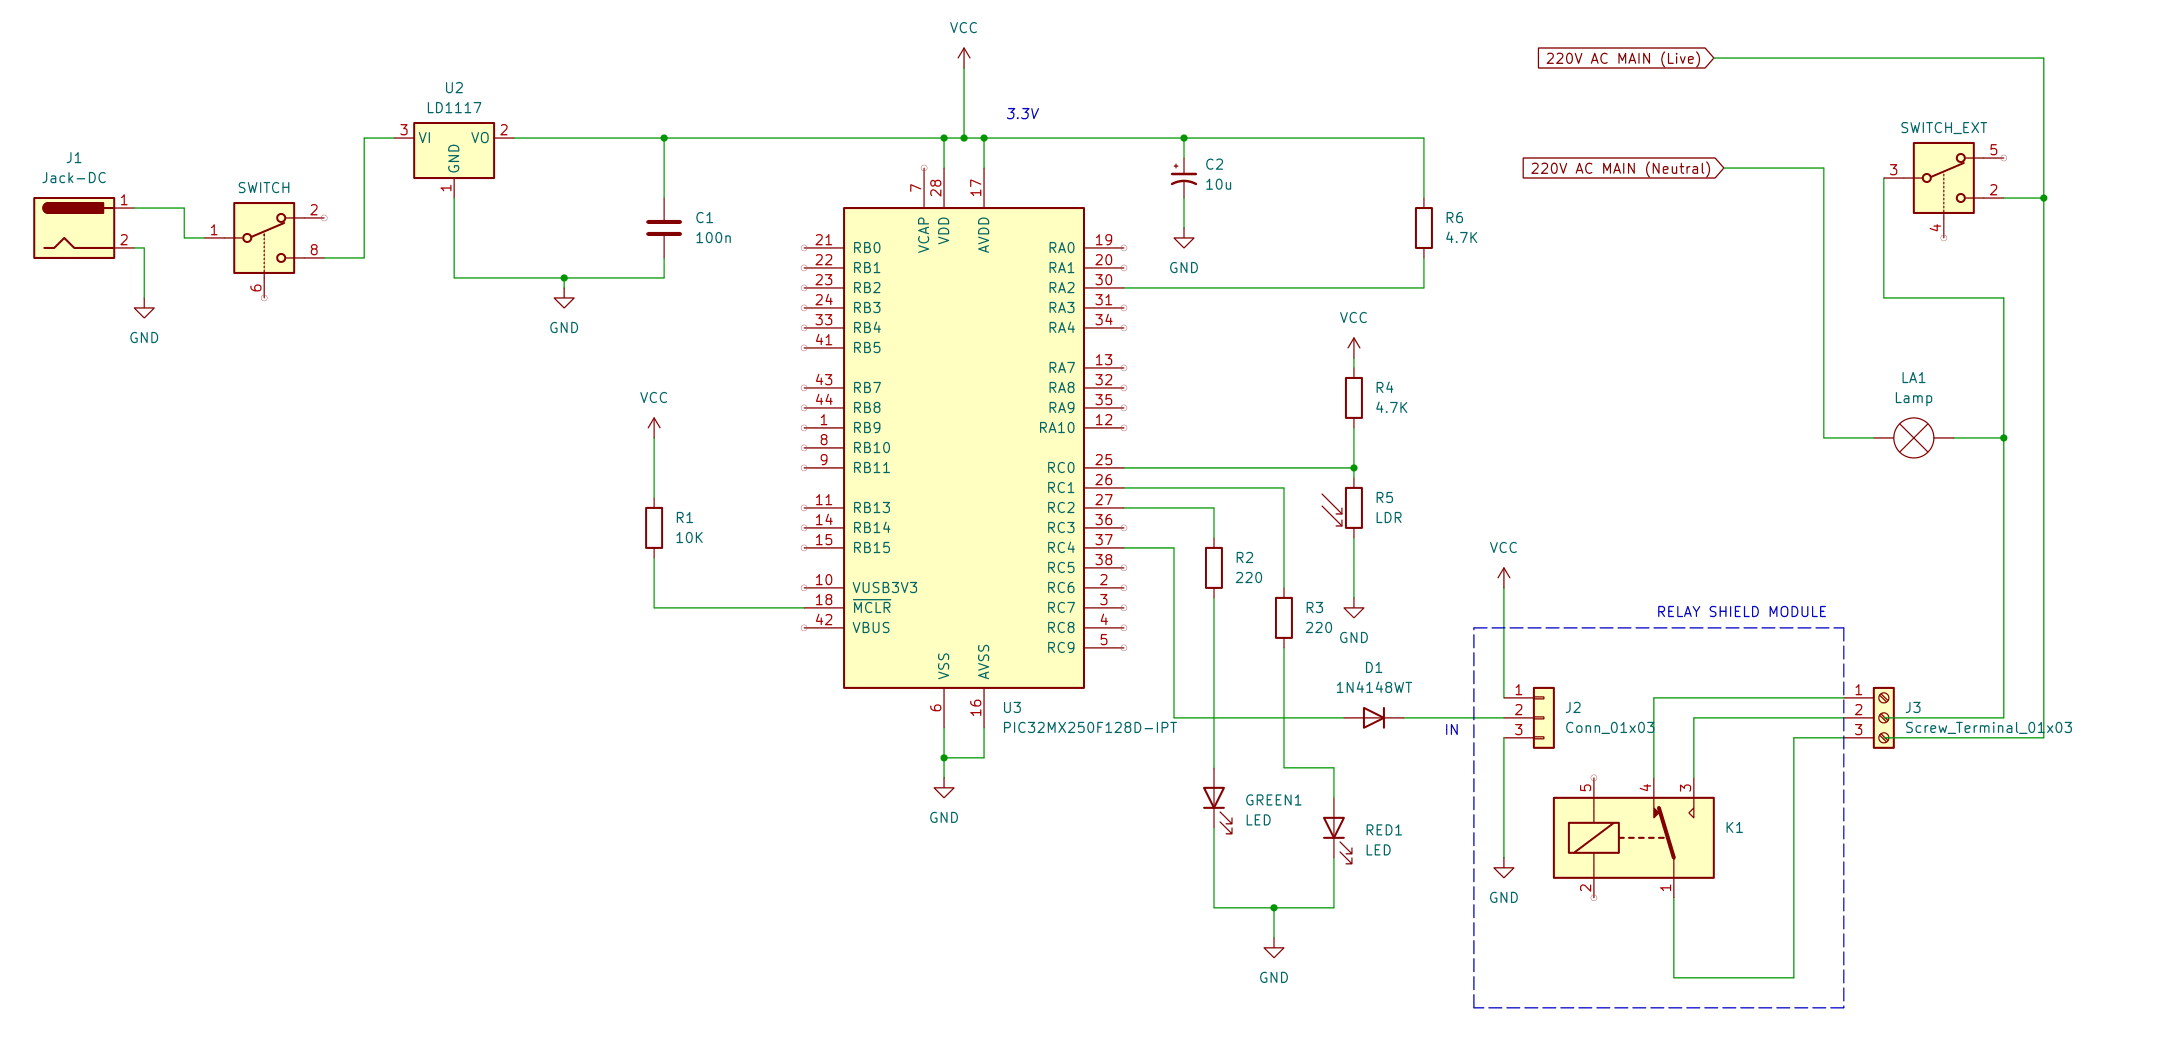The height and width of the screenshot is (1060, 2161).
Task: Click the PIC32MX250F128D-IPT value text
Action: tap(1090, 728)
